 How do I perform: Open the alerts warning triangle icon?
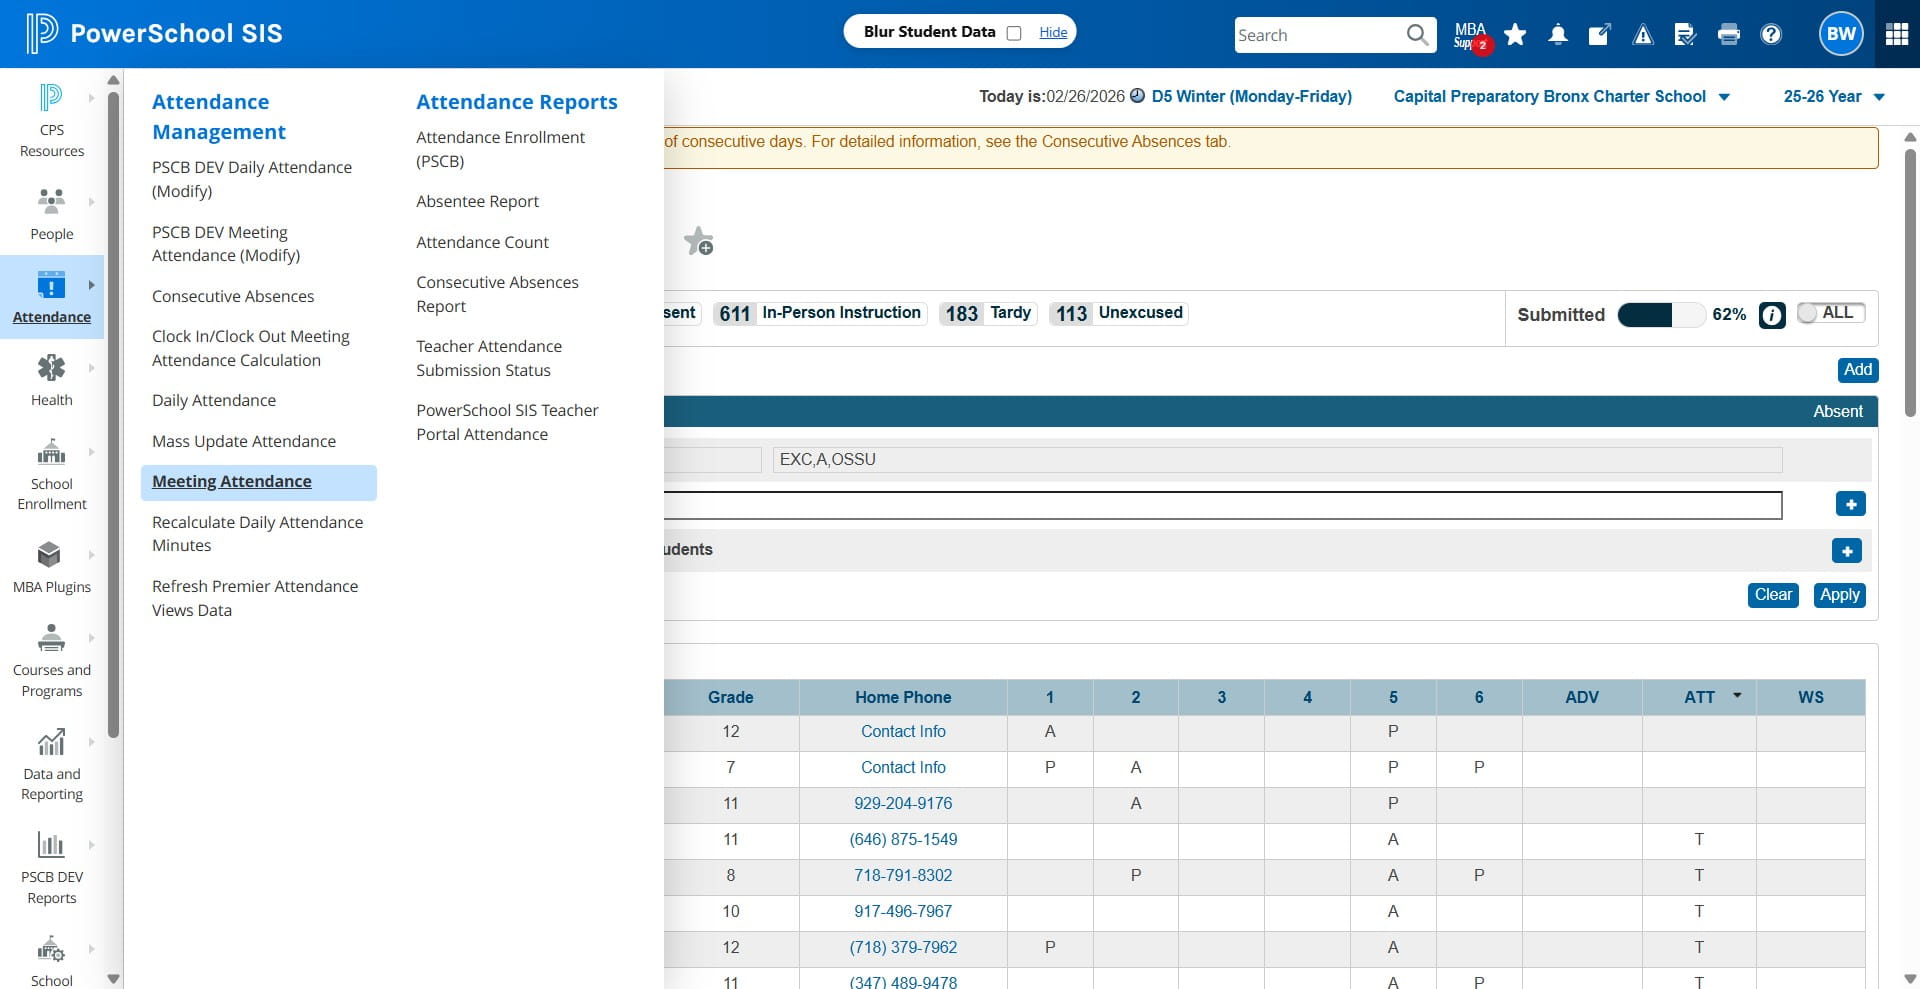pyautogui.click(x=1643, y=35)
